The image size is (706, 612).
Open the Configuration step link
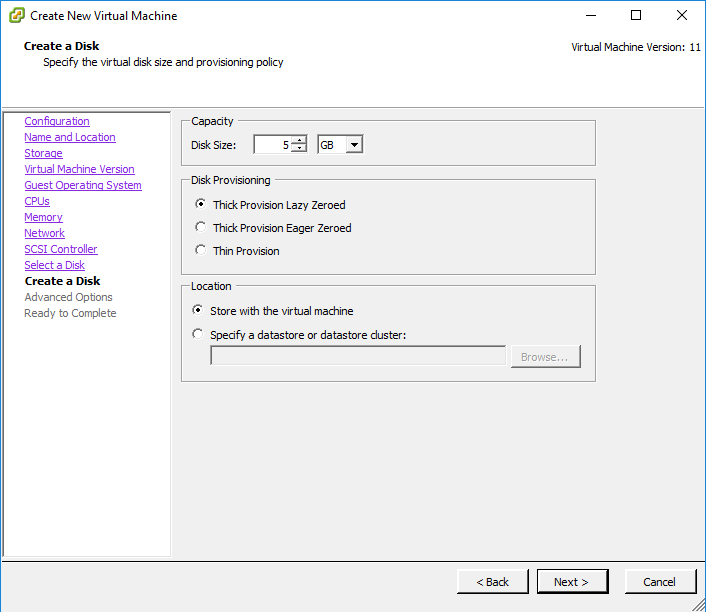point(57,121)
